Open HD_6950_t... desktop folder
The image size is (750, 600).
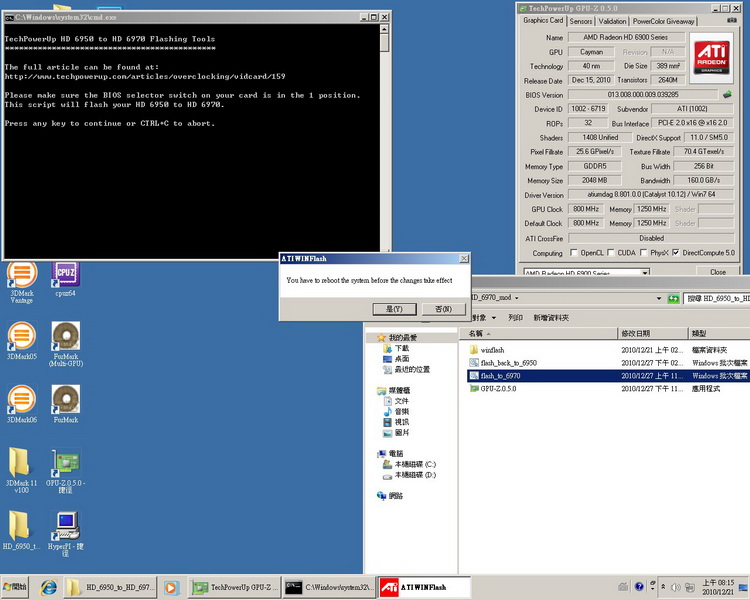pos(22,530)
